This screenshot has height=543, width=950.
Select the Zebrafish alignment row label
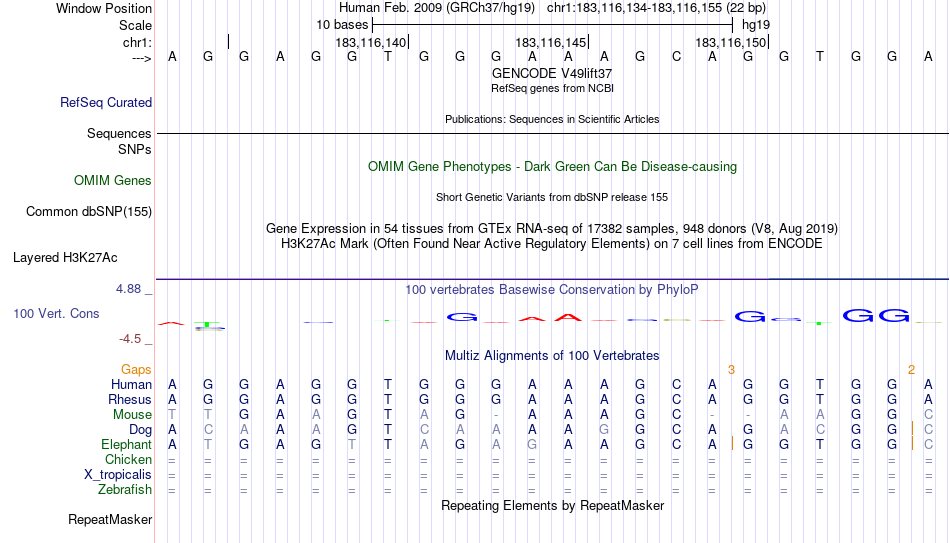tap(125, 489)
